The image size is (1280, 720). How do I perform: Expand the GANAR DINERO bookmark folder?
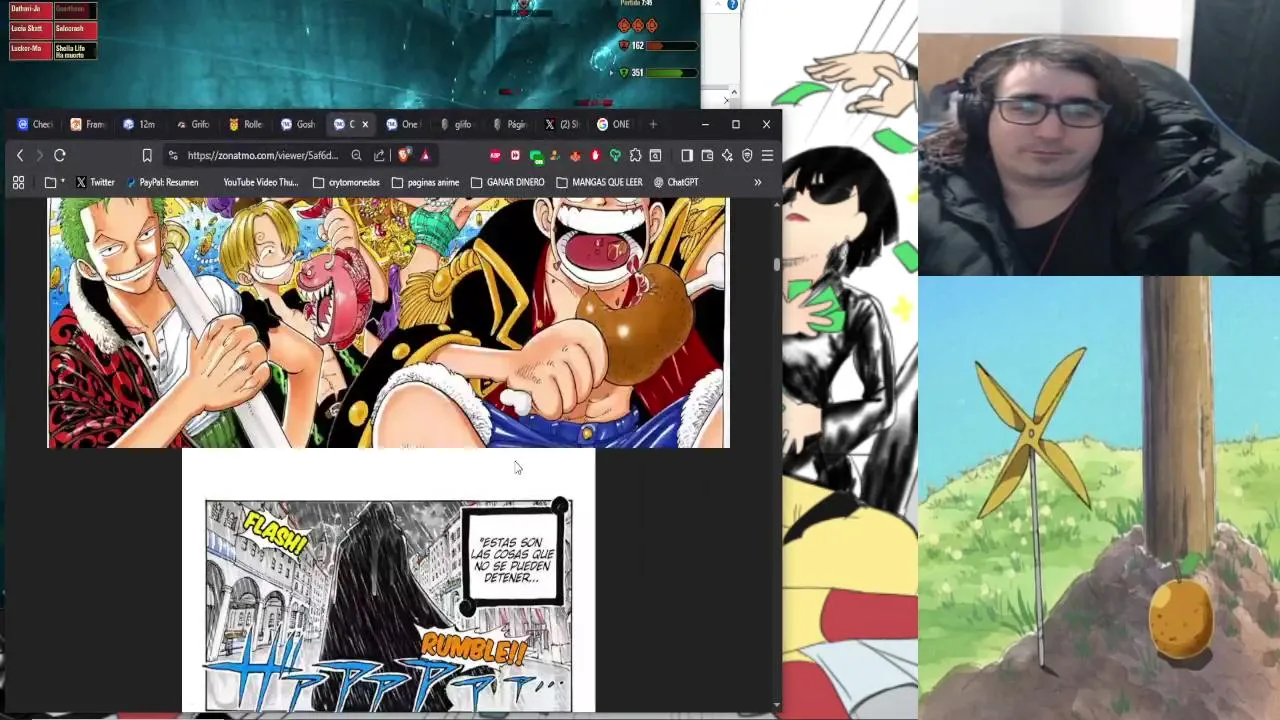tap(507, 182)
